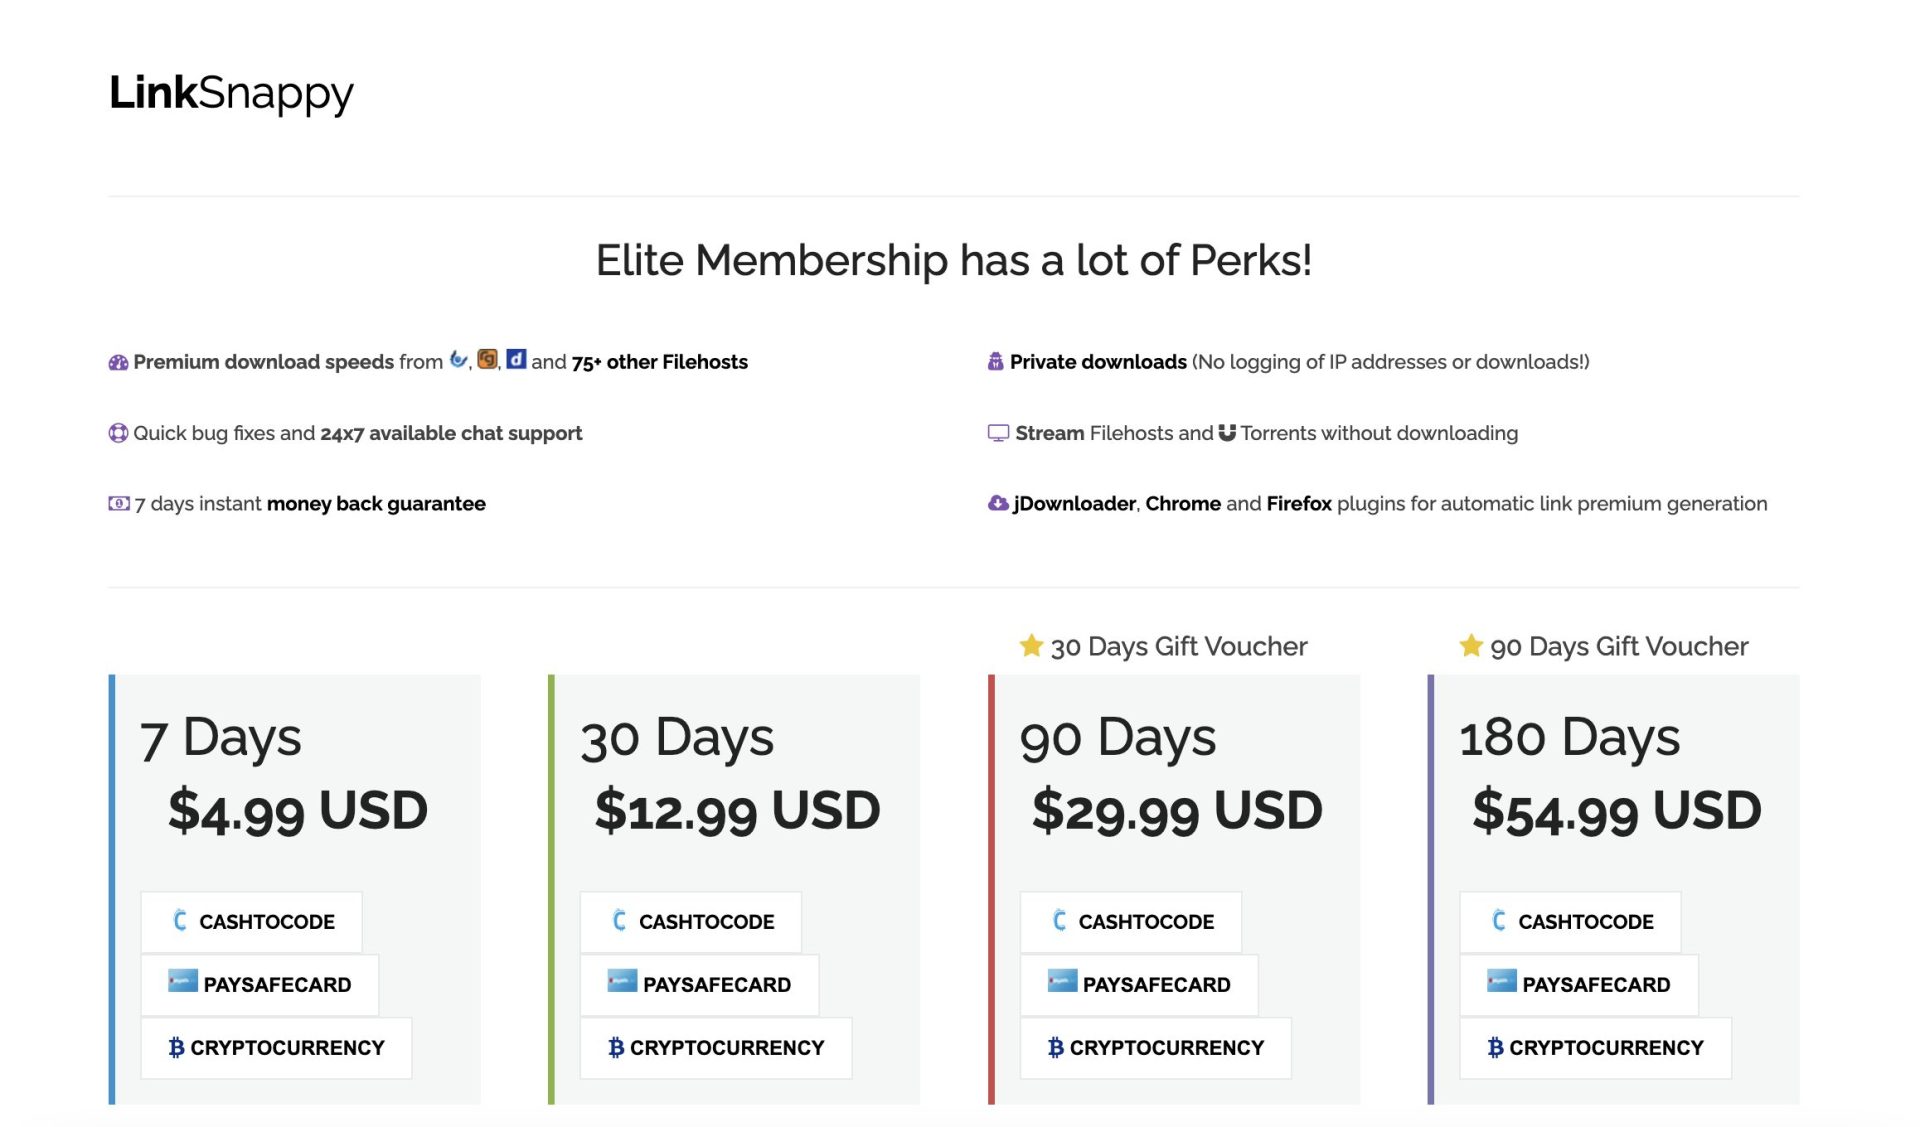Pay for 90 Days using Paysafecard

(x=1139, y=985)
